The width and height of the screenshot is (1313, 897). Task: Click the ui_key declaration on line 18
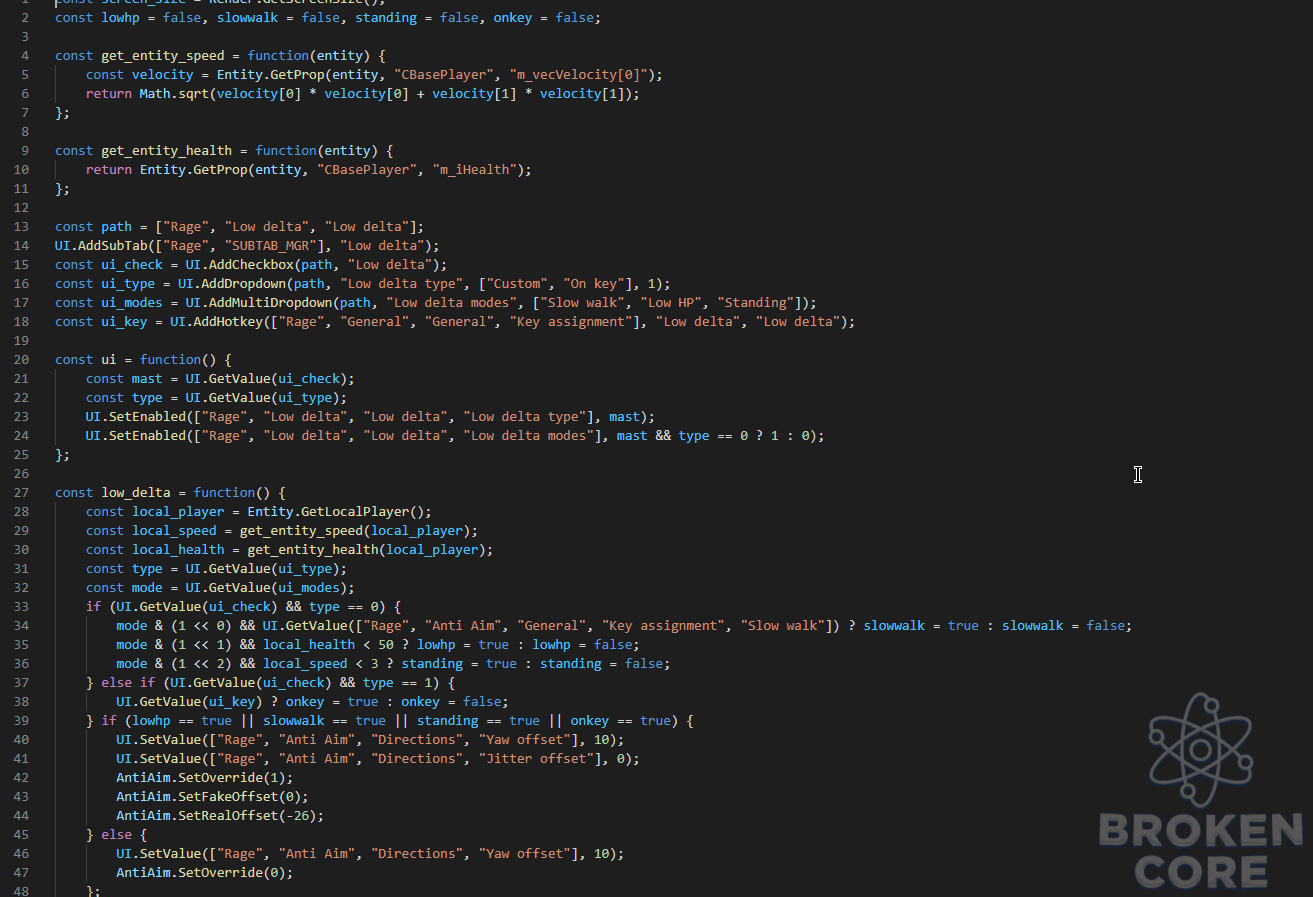pos(124,322)
